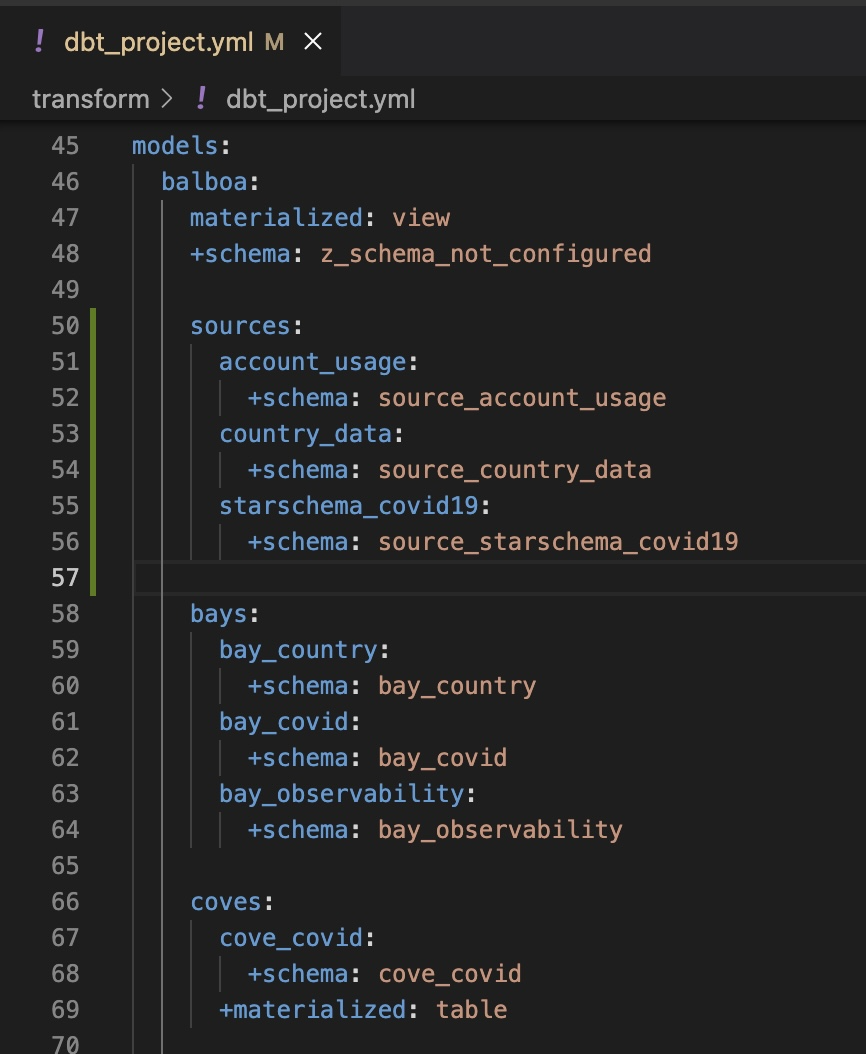The image size is (866, 1054).
Task: Place cursor in the empty line 57
Action: pyautogui.click(x=499, y=578)
